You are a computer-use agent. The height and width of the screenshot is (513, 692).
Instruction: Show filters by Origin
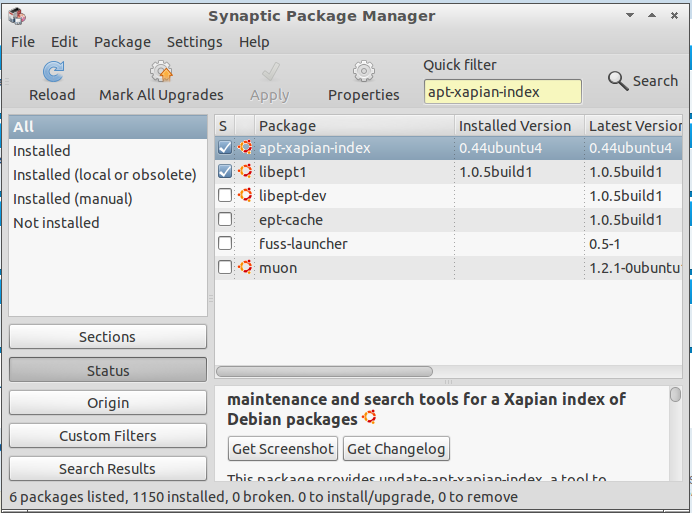tap(108, 403)
